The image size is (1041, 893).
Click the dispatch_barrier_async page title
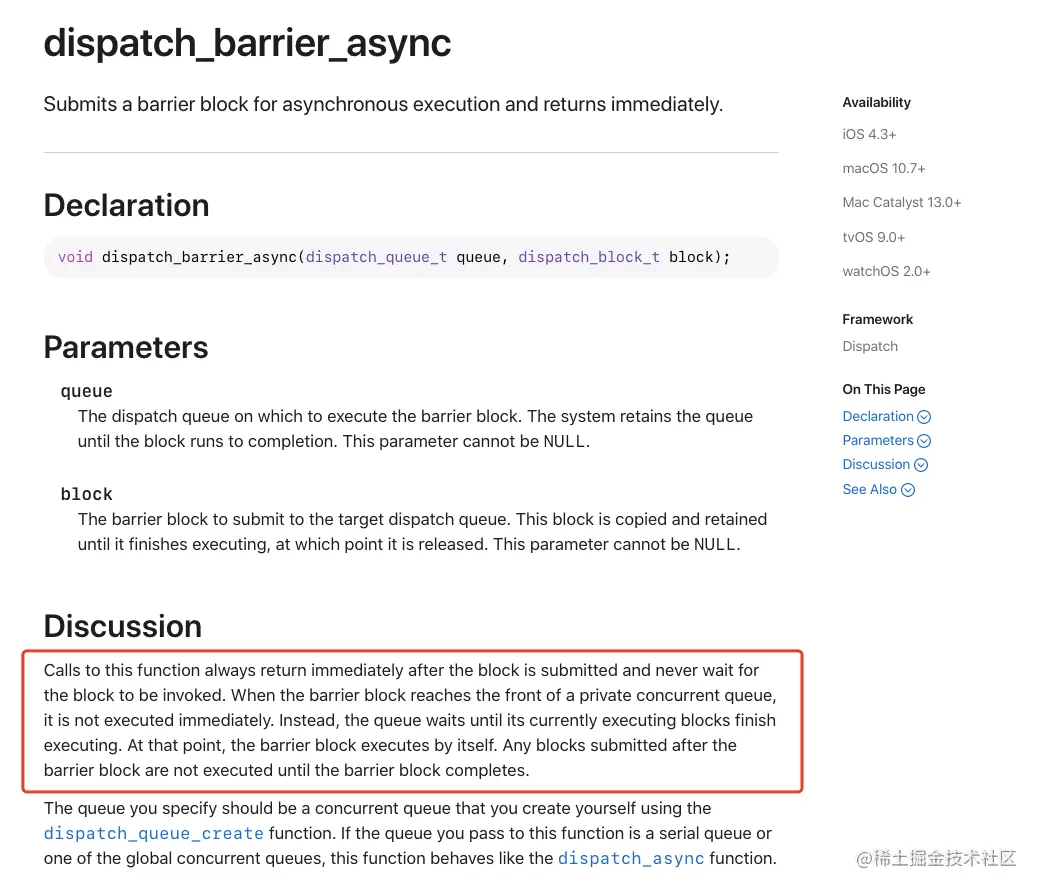[247, 43]
